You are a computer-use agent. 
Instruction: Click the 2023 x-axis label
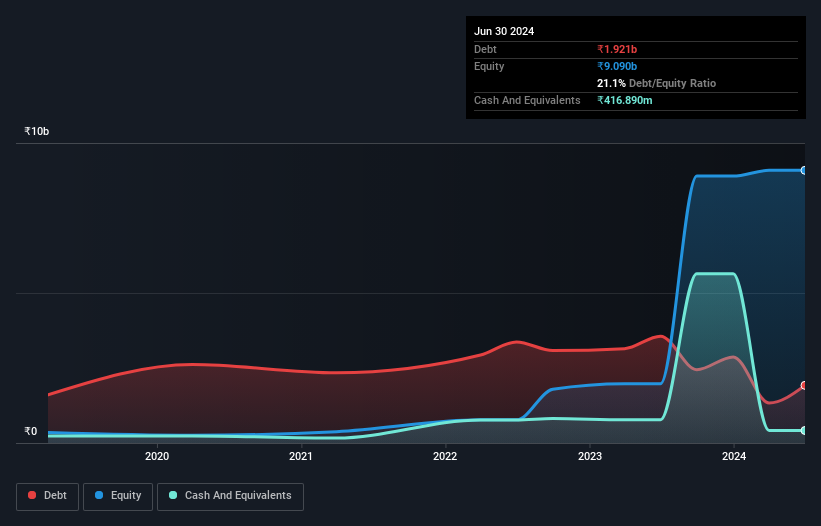pyautogui.click(x=590, y=456)
